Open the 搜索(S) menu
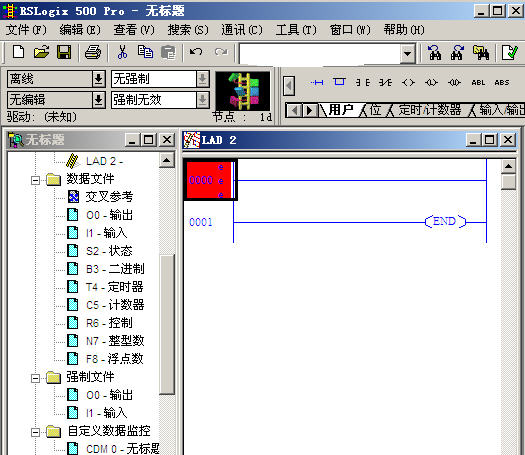The image size is (525, 455). [x=188, y=30]
